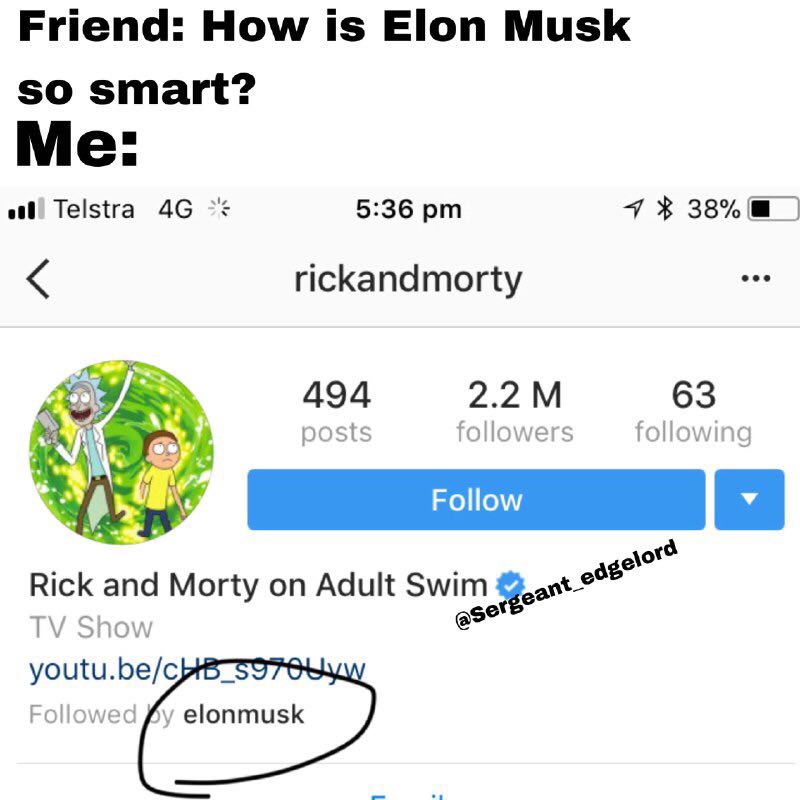This screenshot has width=800, height=800.
Task: Tap the Rick and Morty profile picture
Action: (121, 452)
